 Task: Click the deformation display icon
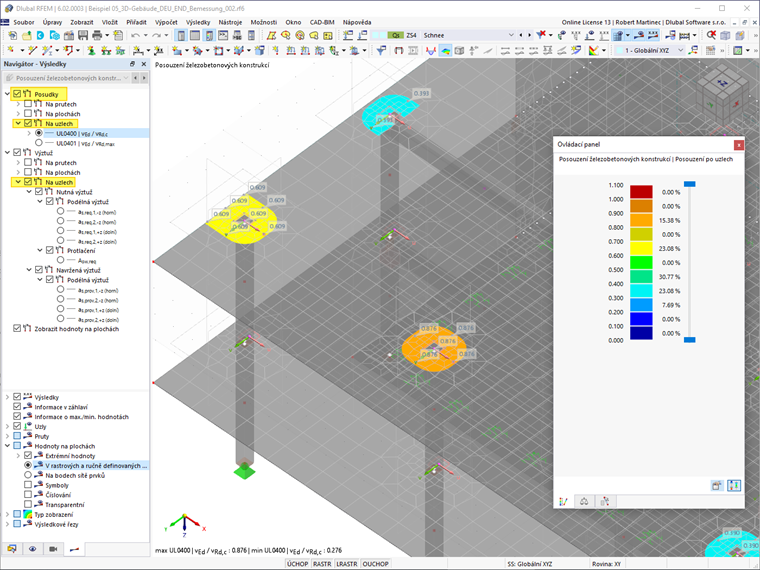(430, 50)
